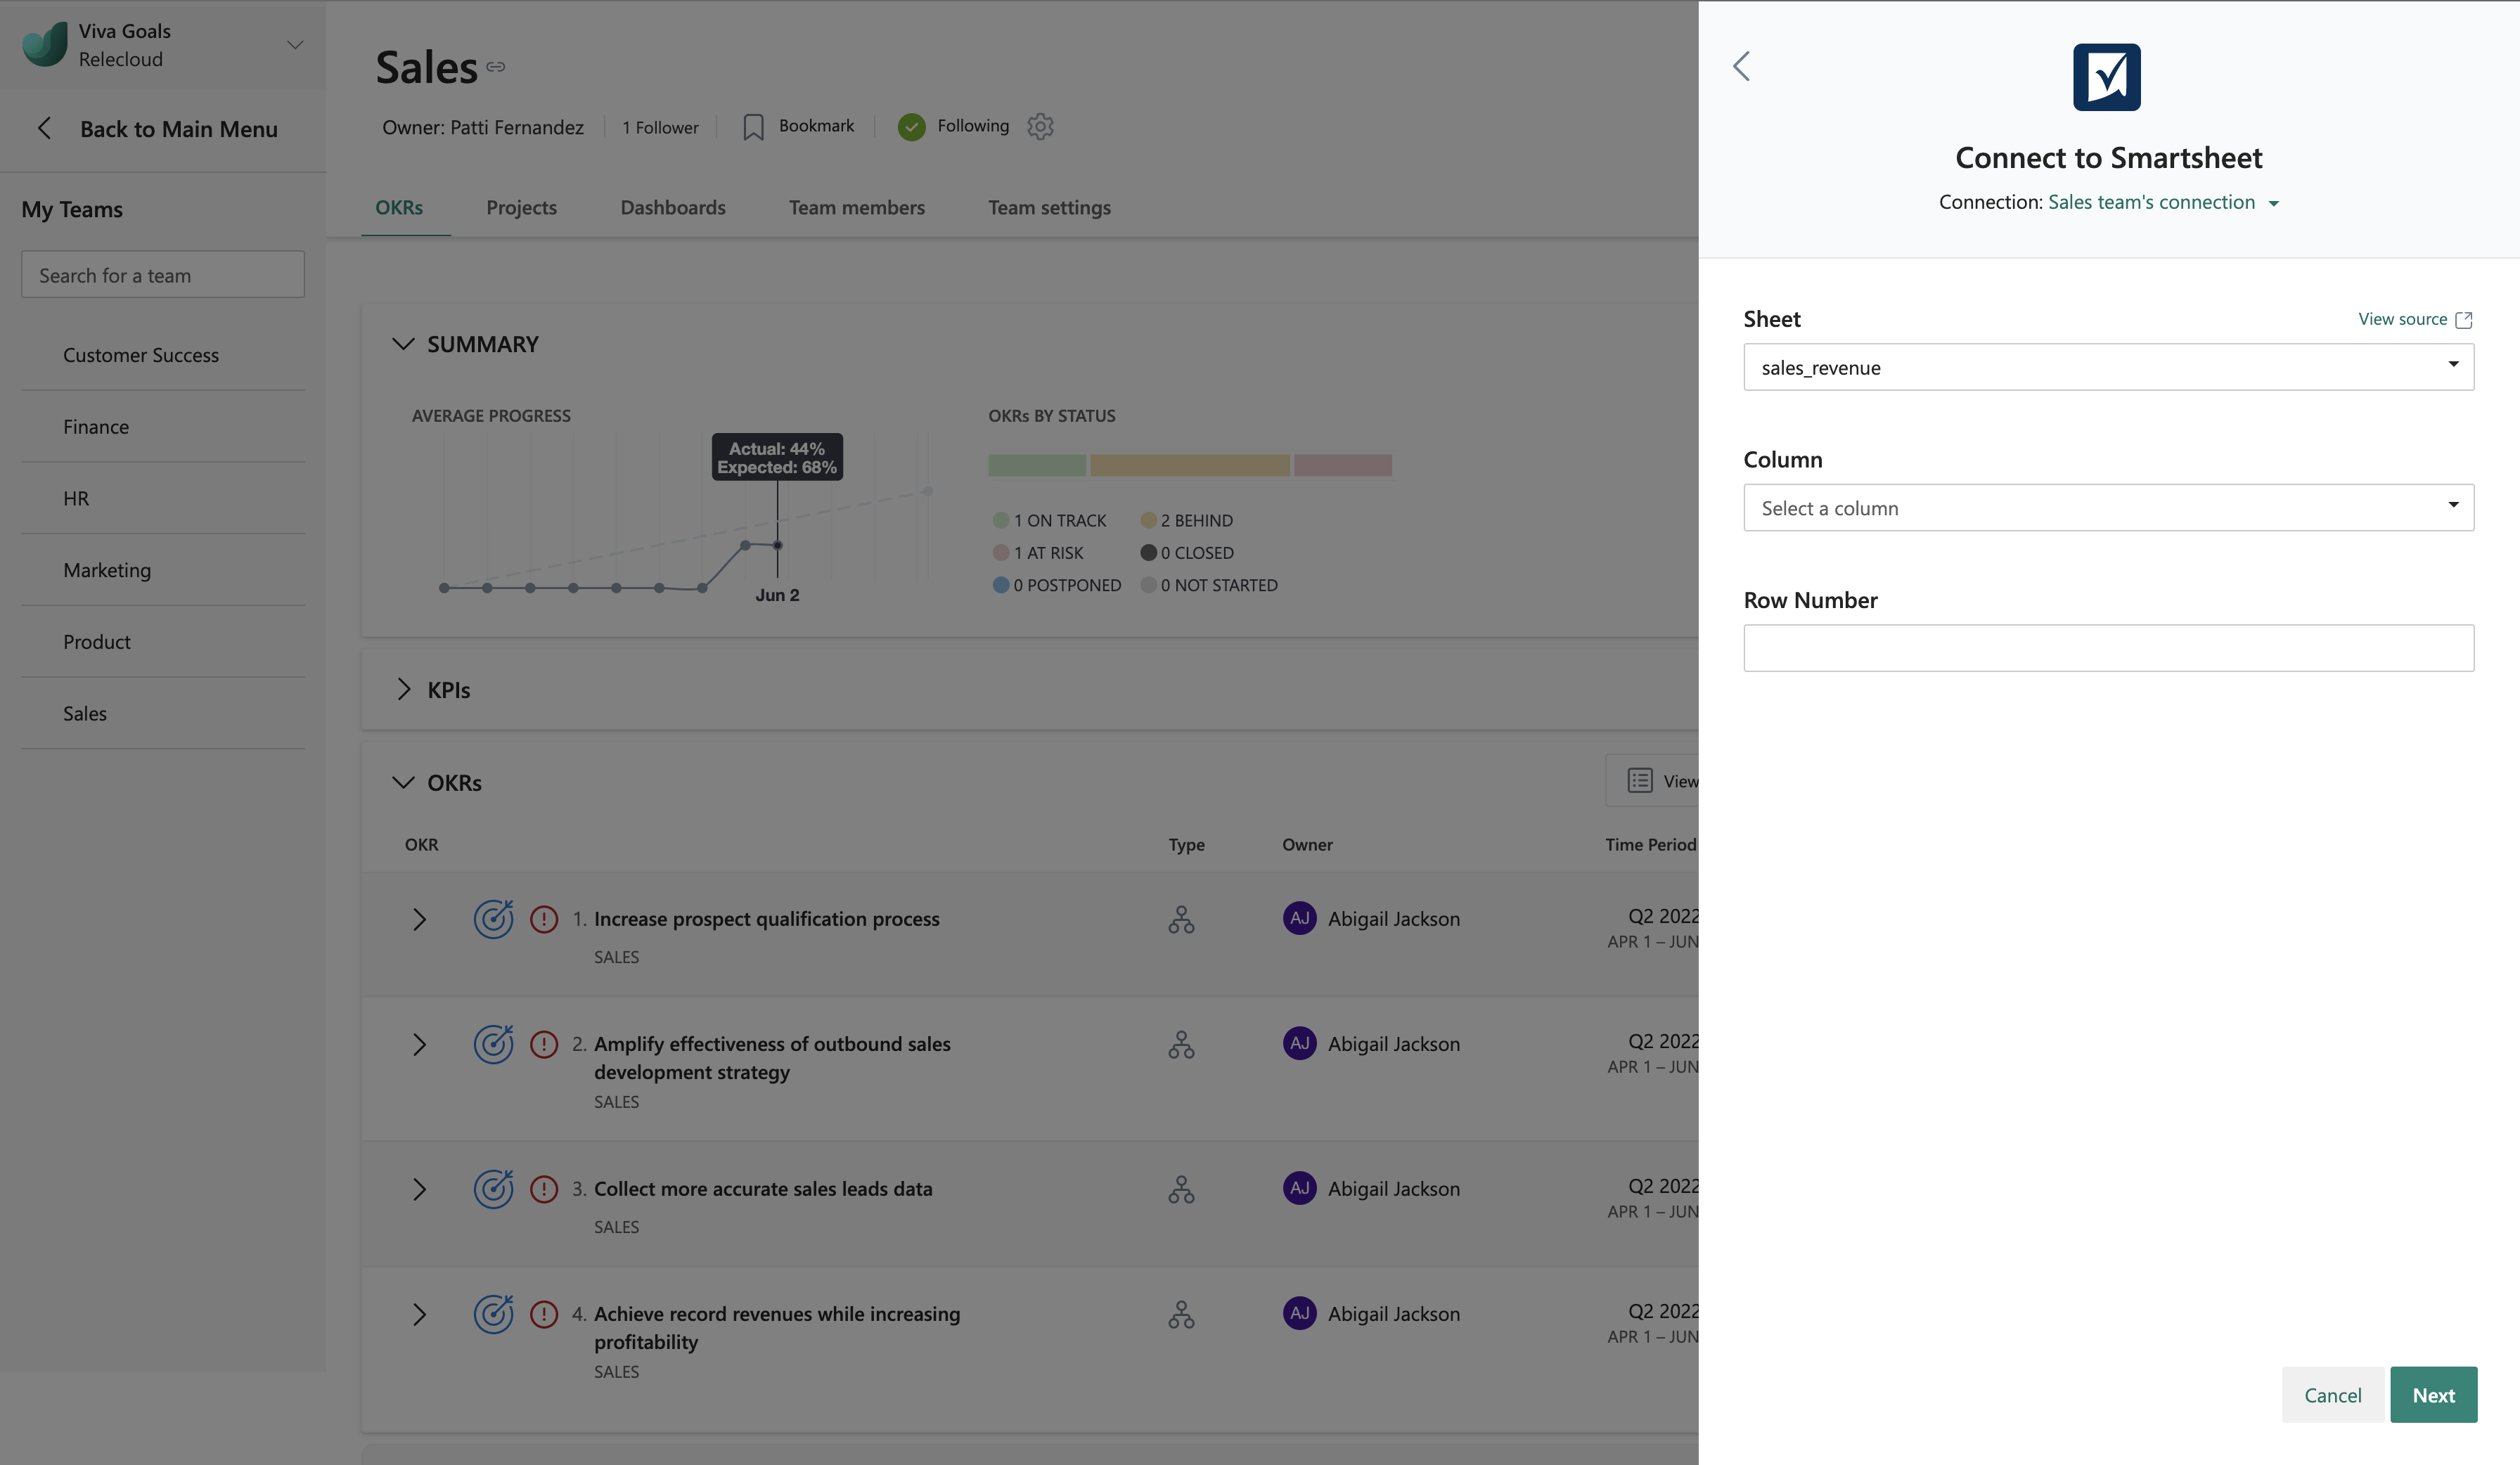Expand the KPIs section
This screenshot has width=2520, height=1465.
coord(403,689)
